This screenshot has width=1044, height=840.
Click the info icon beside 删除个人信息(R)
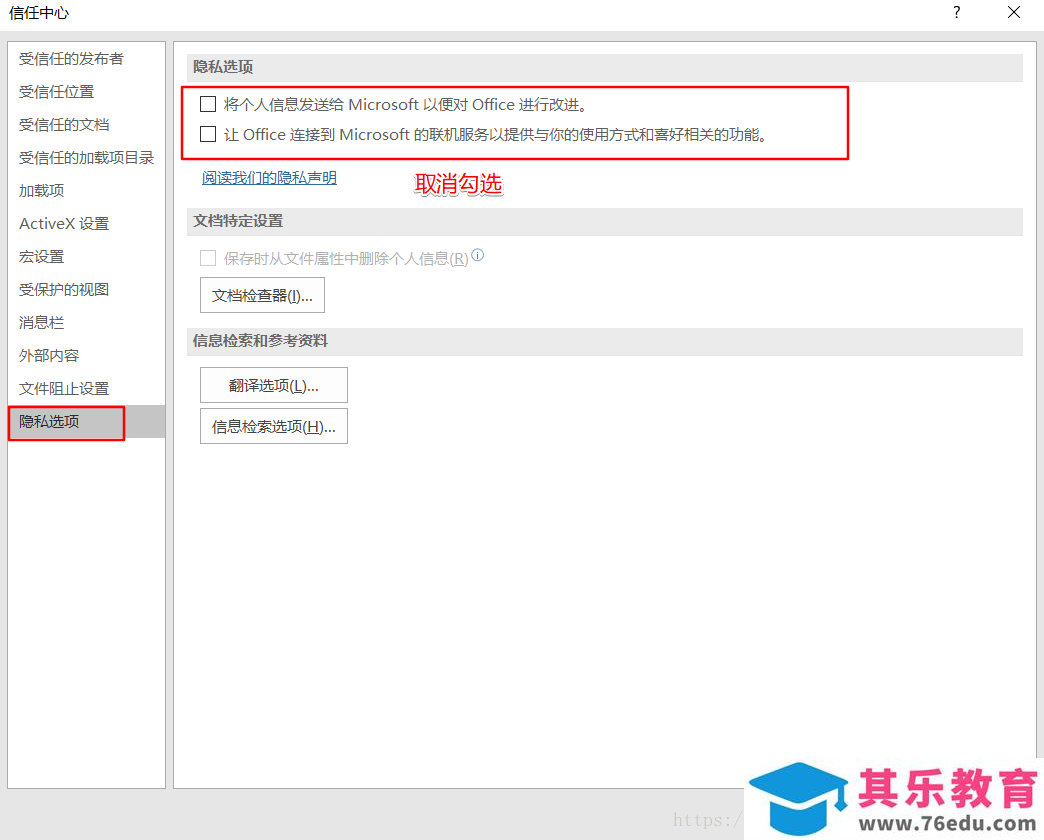[x=477, y=254]
